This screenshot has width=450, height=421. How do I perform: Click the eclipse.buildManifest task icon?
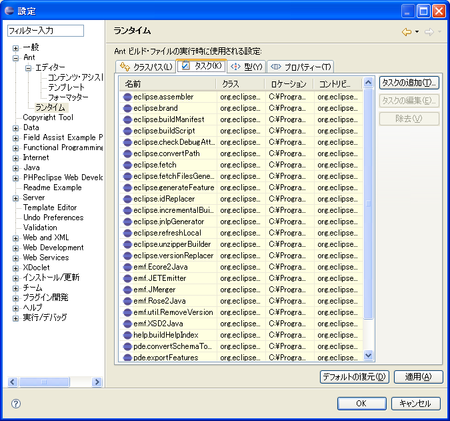(127, 120)
